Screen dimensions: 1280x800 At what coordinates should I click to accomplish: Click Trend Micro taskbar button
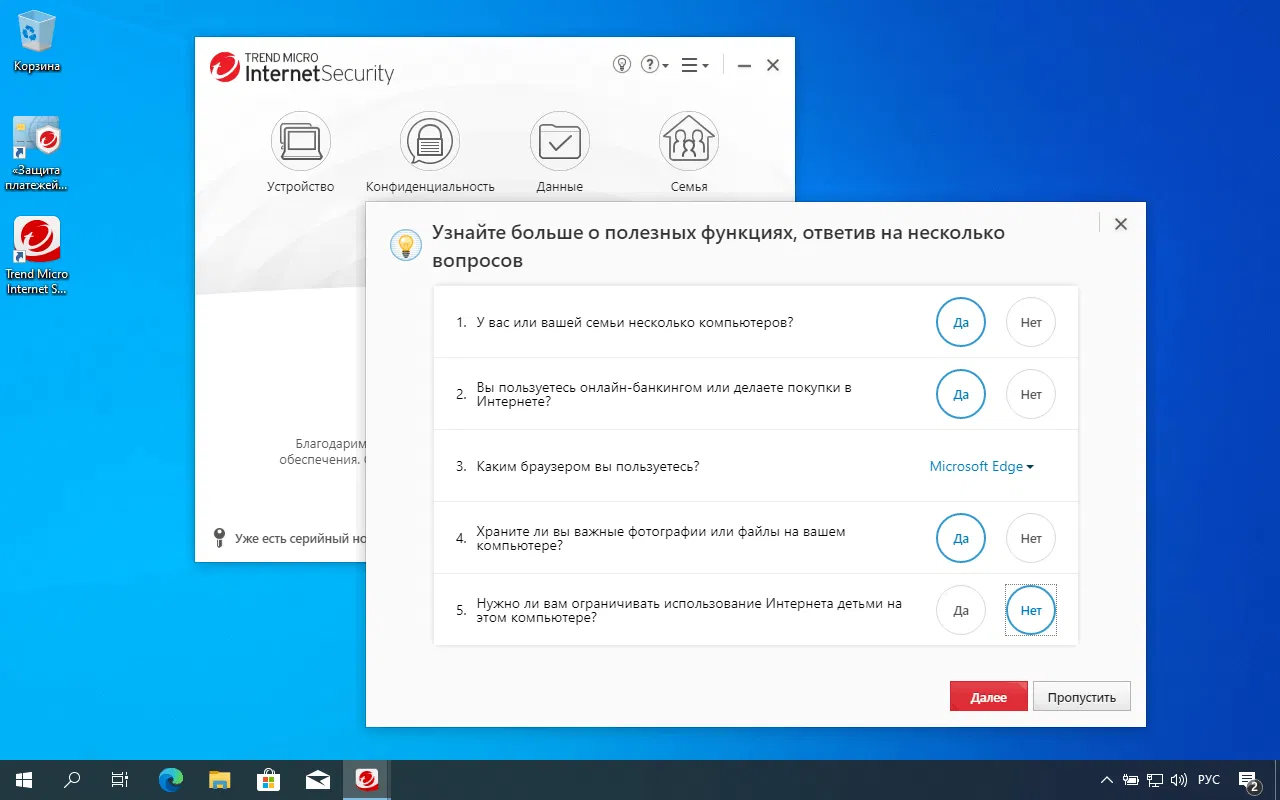click(367, 780)
